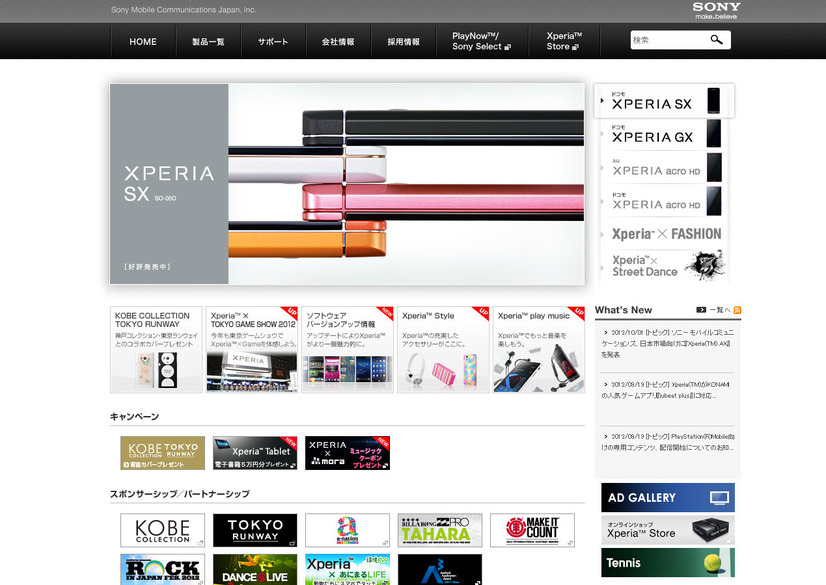Viewport: 826px width, 585px height.
Task: Open the Android Application Award sponsor logo
Action: click(x=440, y=569)
